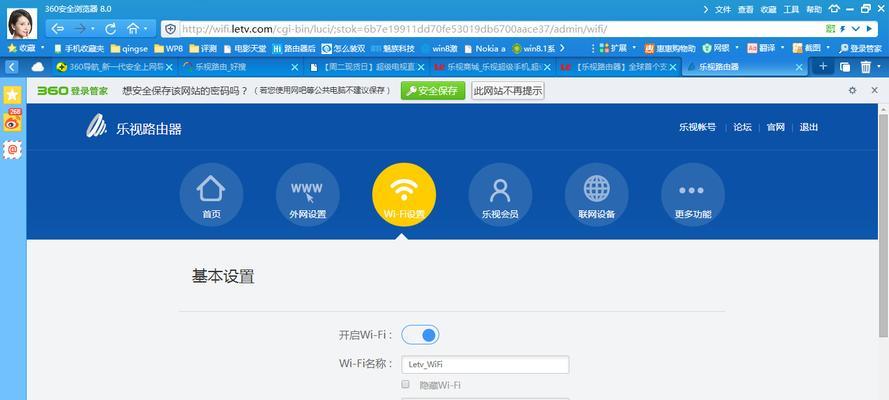889x400 pixels.
Task: Open a new tab with plus icon
Action: coord(823,66)
